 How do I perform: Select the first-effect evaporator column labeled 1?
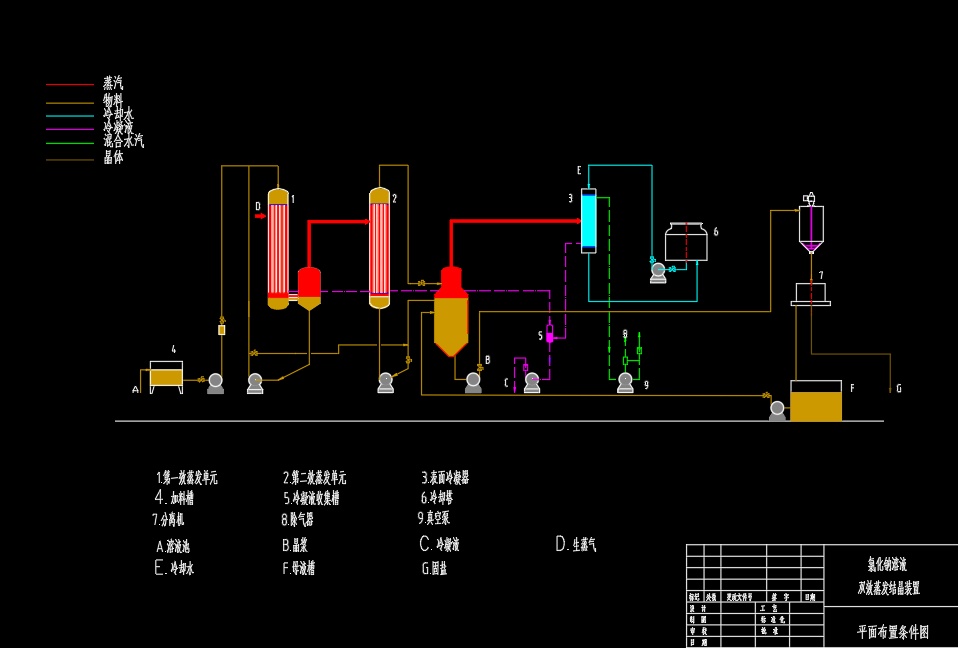[x=278, y=249]
